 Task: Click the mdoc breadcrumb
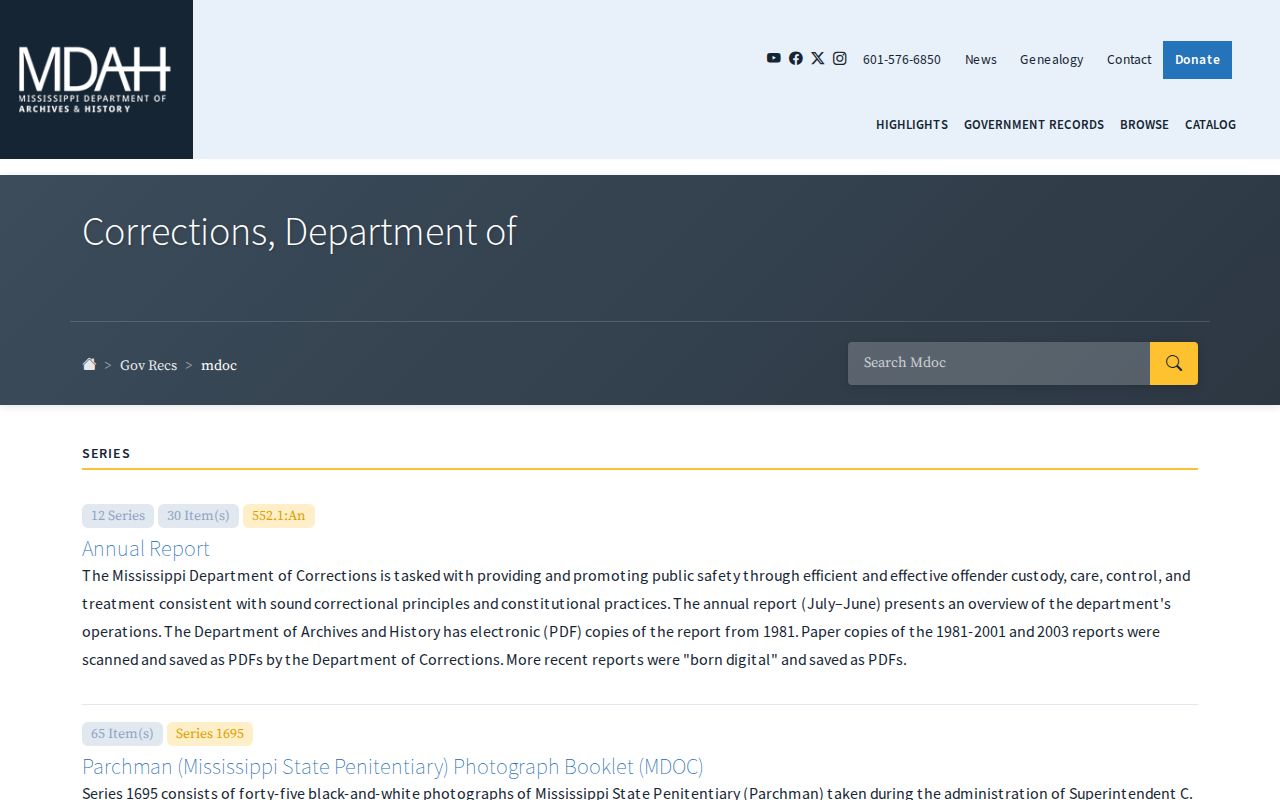(x=219, y=365)
